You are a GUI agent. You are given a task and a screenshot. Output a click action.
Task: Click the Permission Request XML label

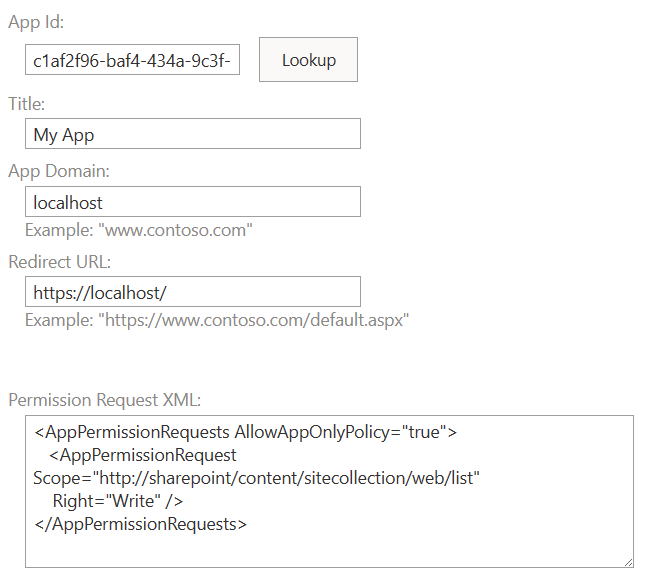pyautogui.click(x=105, y=400)
